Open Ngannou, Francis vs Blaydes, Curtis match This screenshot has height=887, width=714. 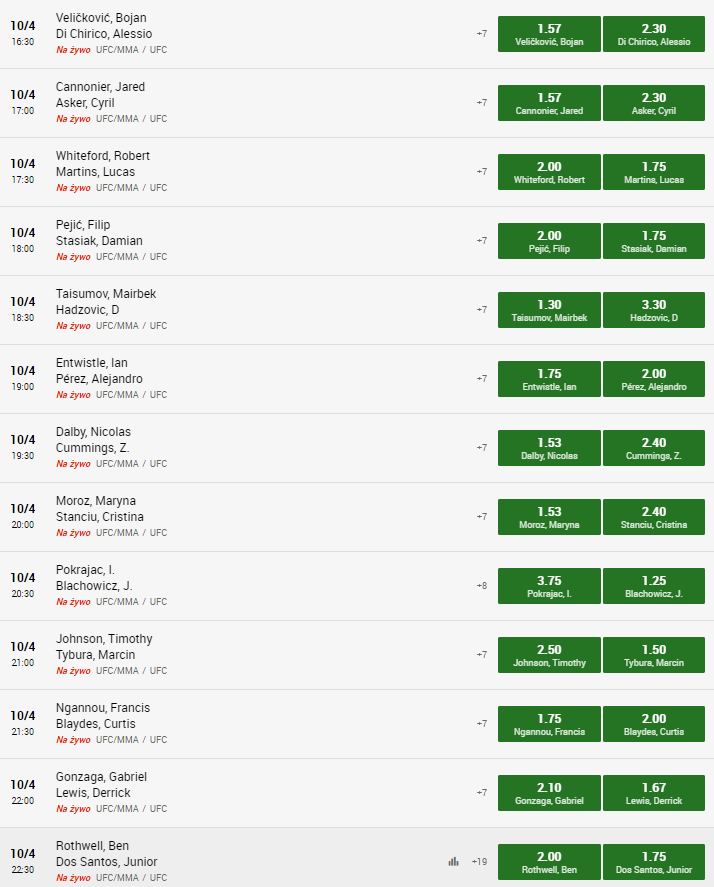click(x=103, y=716)
